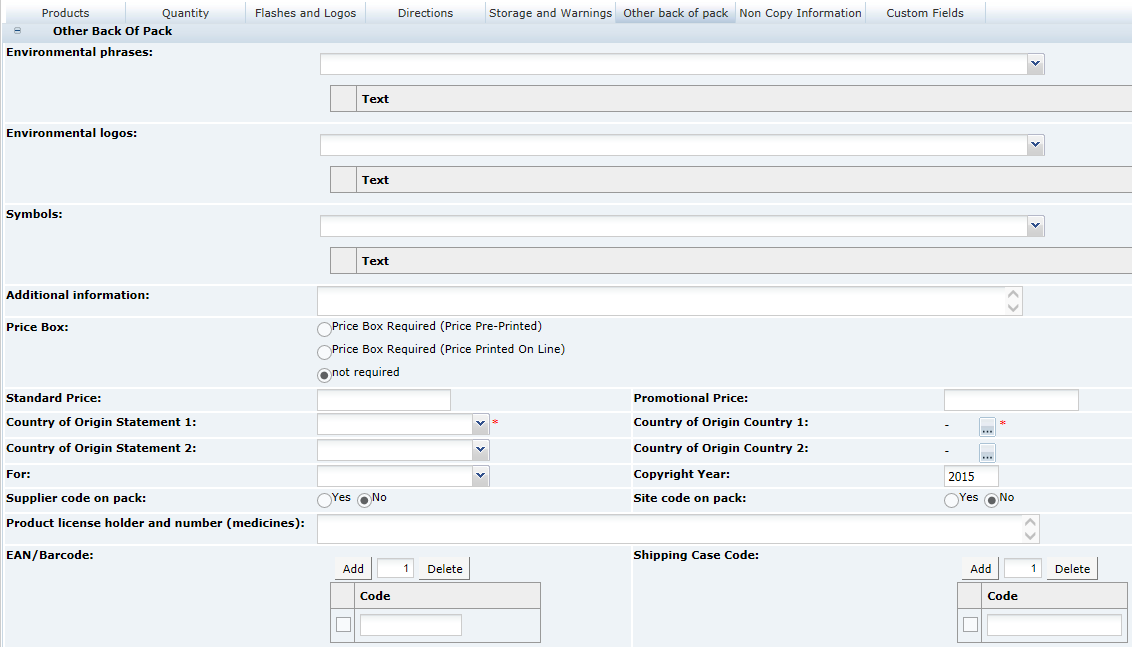Check the EAN/Barcode row checkbox
The width and height of the screenshot is (1132, 647).
tap(343, 624)
